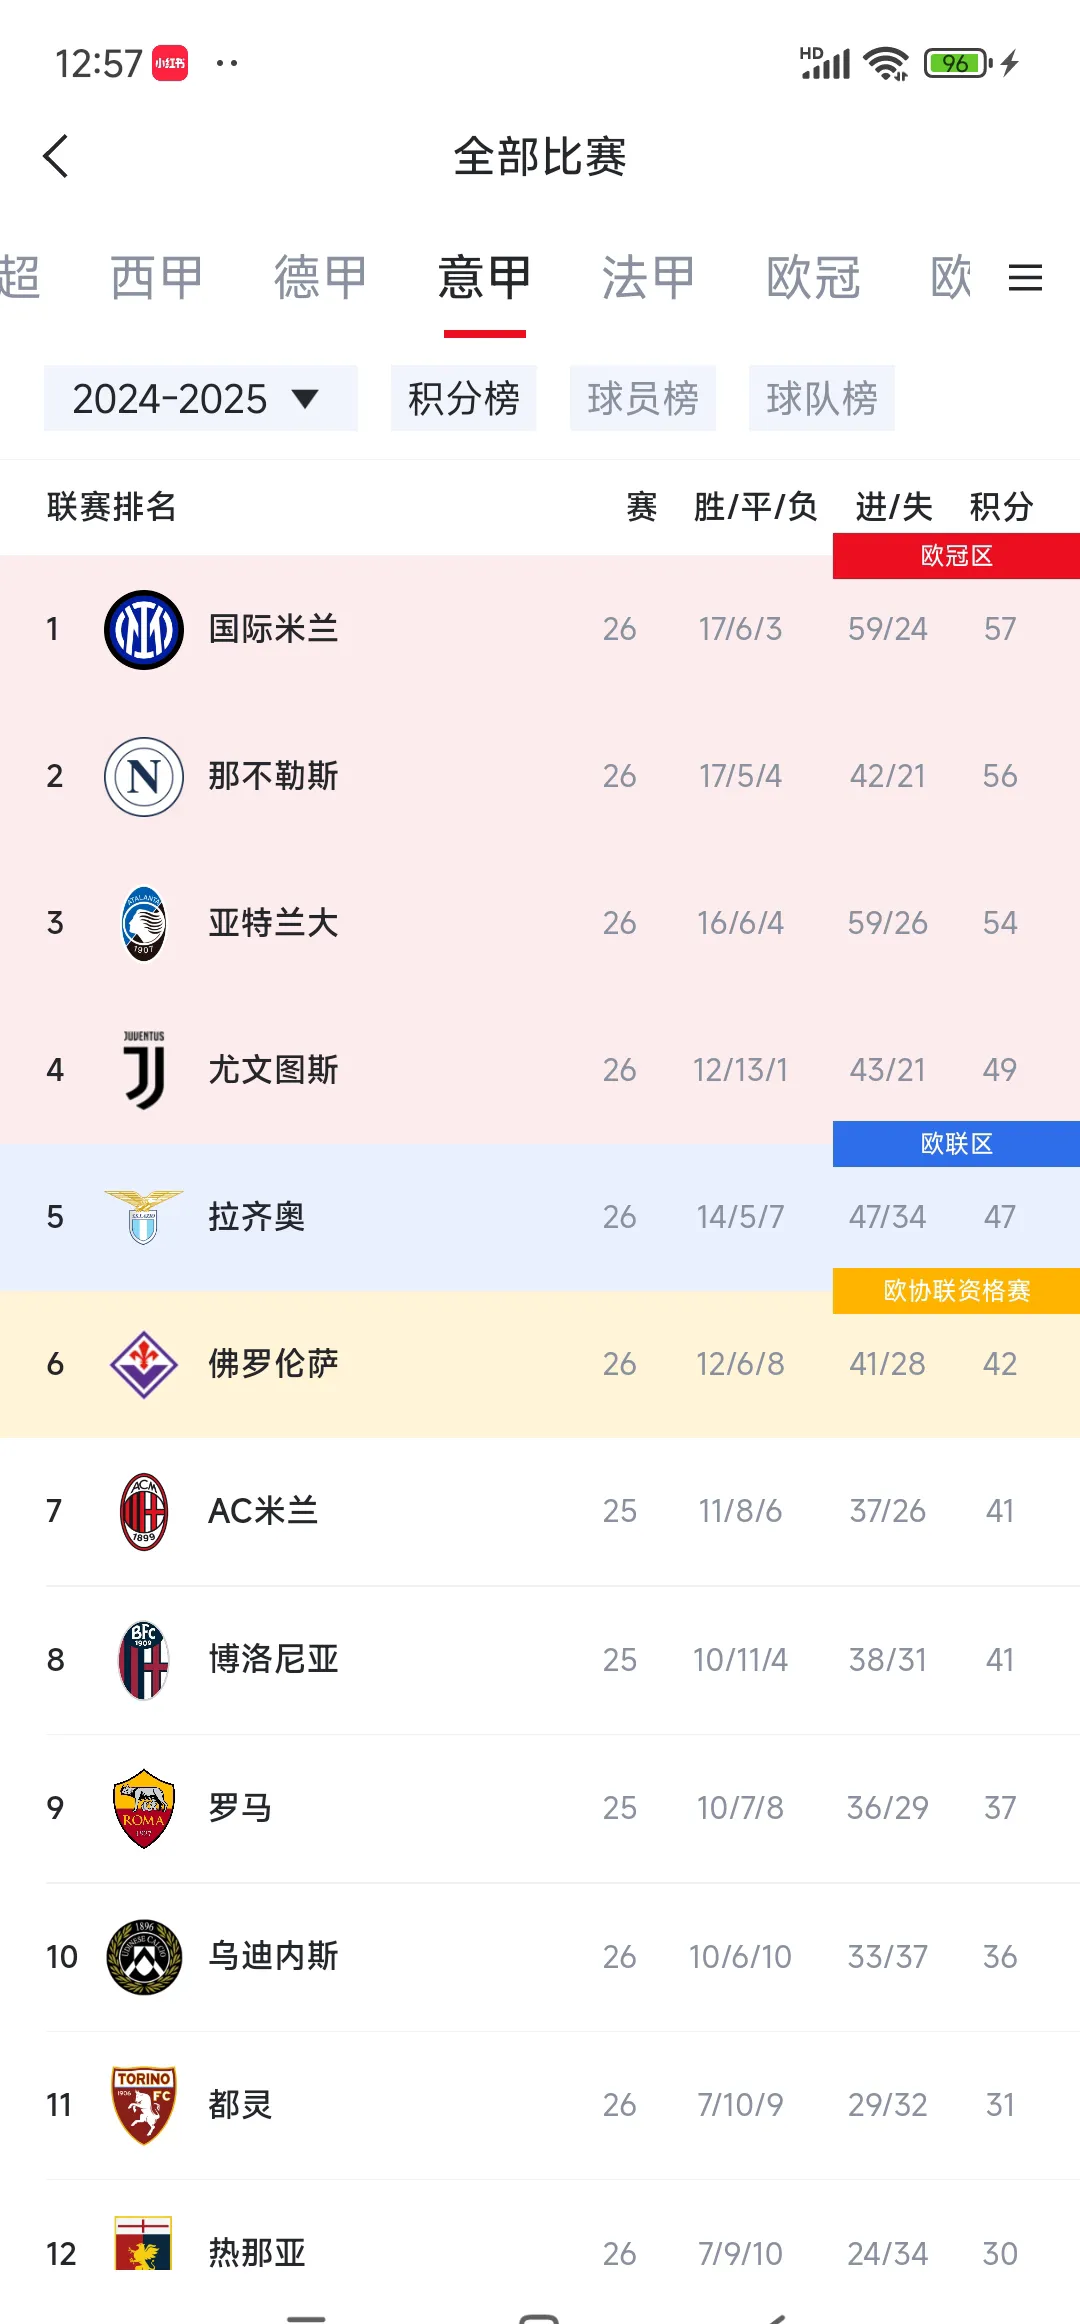Click the Lazio club crest
The image size is (1080, 2324).
(x=143, y=1216)
